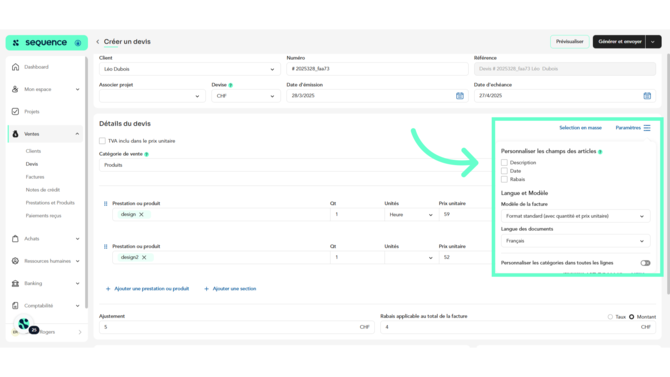The height and width of the screenshot is (377, 670).
Task: Expand the Mon espace menu
Action: click(x=77, y=89)
